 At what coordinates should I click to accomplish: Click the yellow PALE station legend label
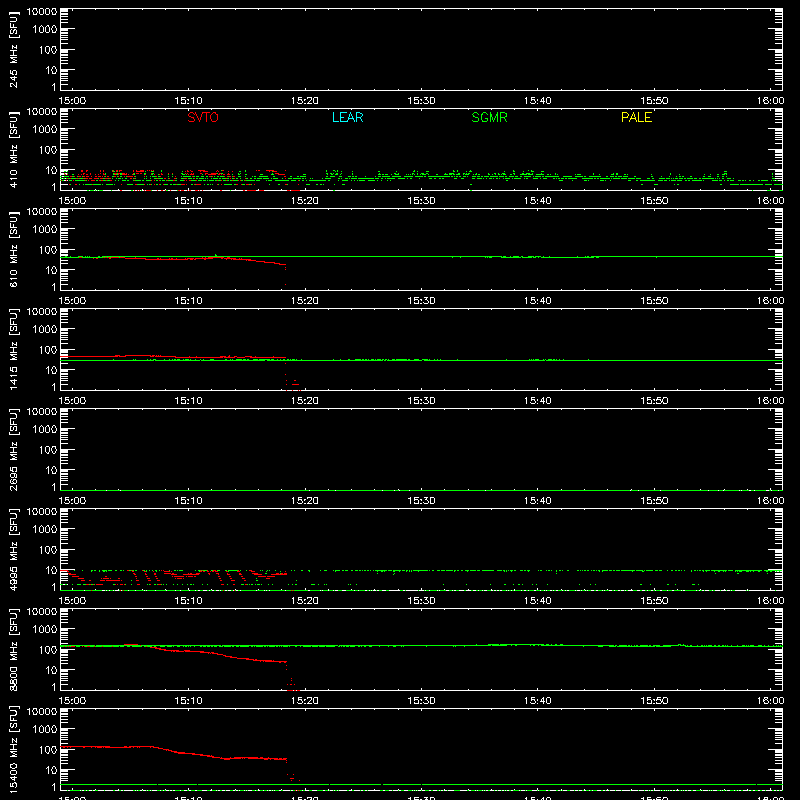click(x=636, y=117)
